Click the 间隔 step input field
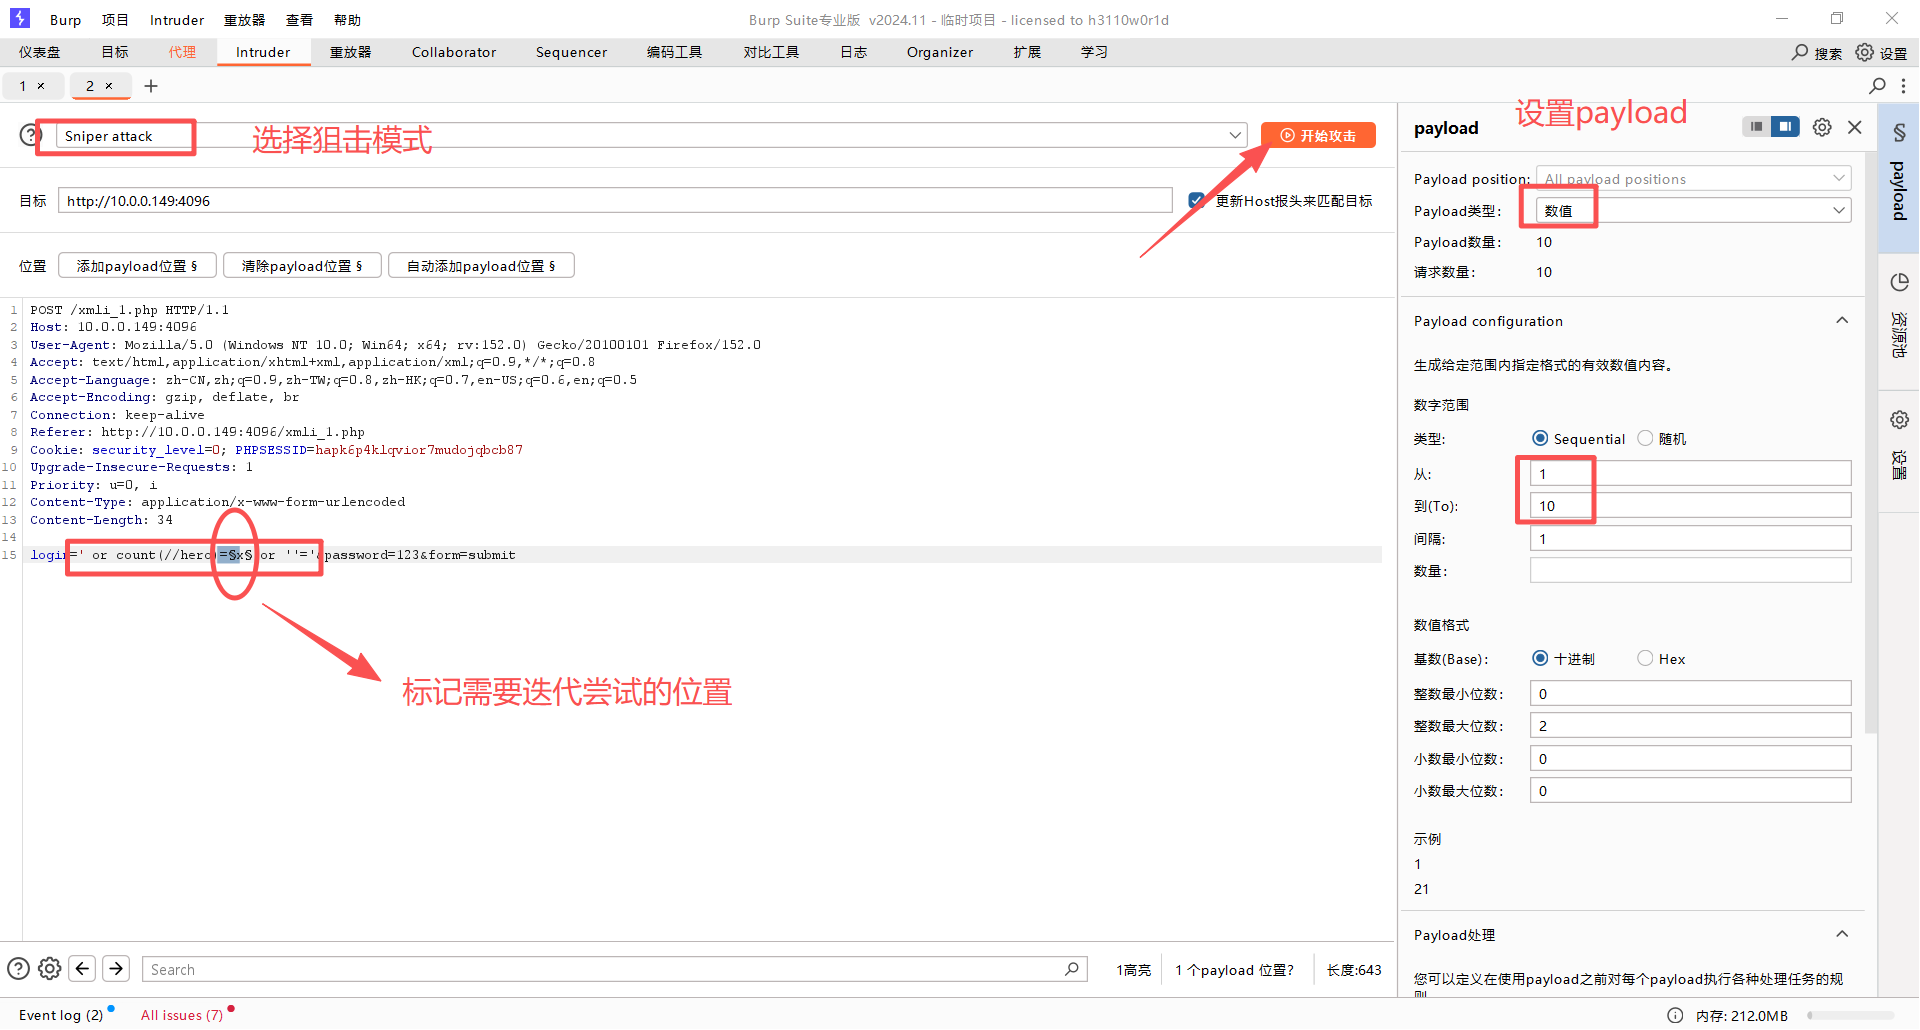Viewport: 1920px width, 1030px height. tap(1690, 538)
